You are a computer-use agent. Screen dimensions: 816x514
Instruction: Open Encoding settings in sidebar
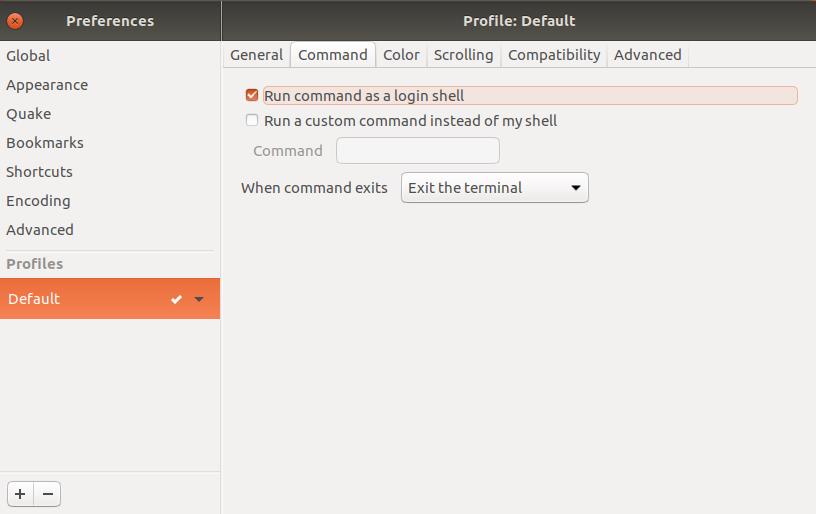coord(110,201)
